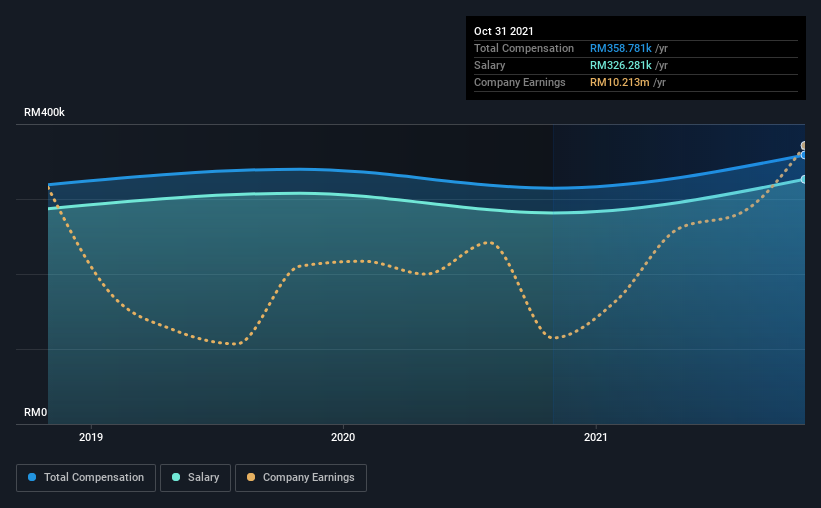Click the Salary tooltip label
The width and height of the screenshot is (821, 508).
click(490, 65)
